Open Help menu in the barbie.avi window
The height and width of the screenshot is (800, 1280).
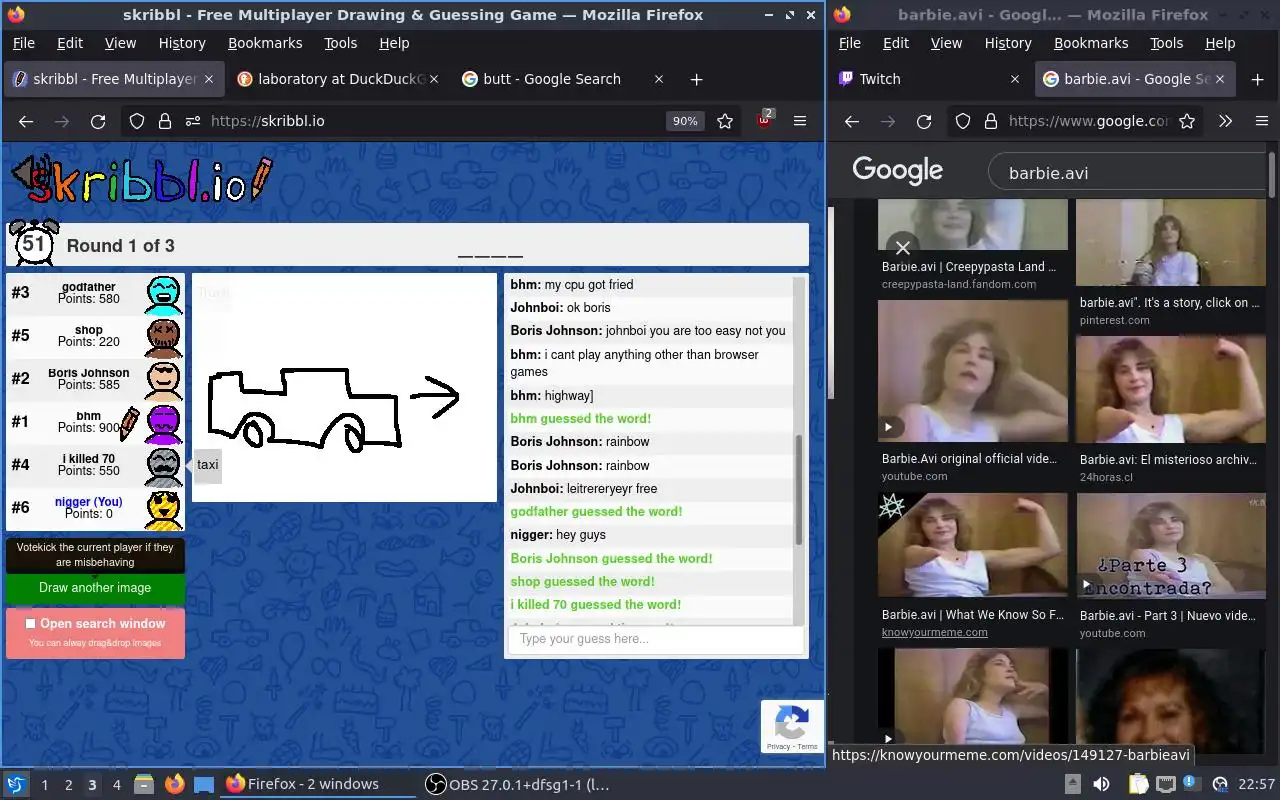1220,43
